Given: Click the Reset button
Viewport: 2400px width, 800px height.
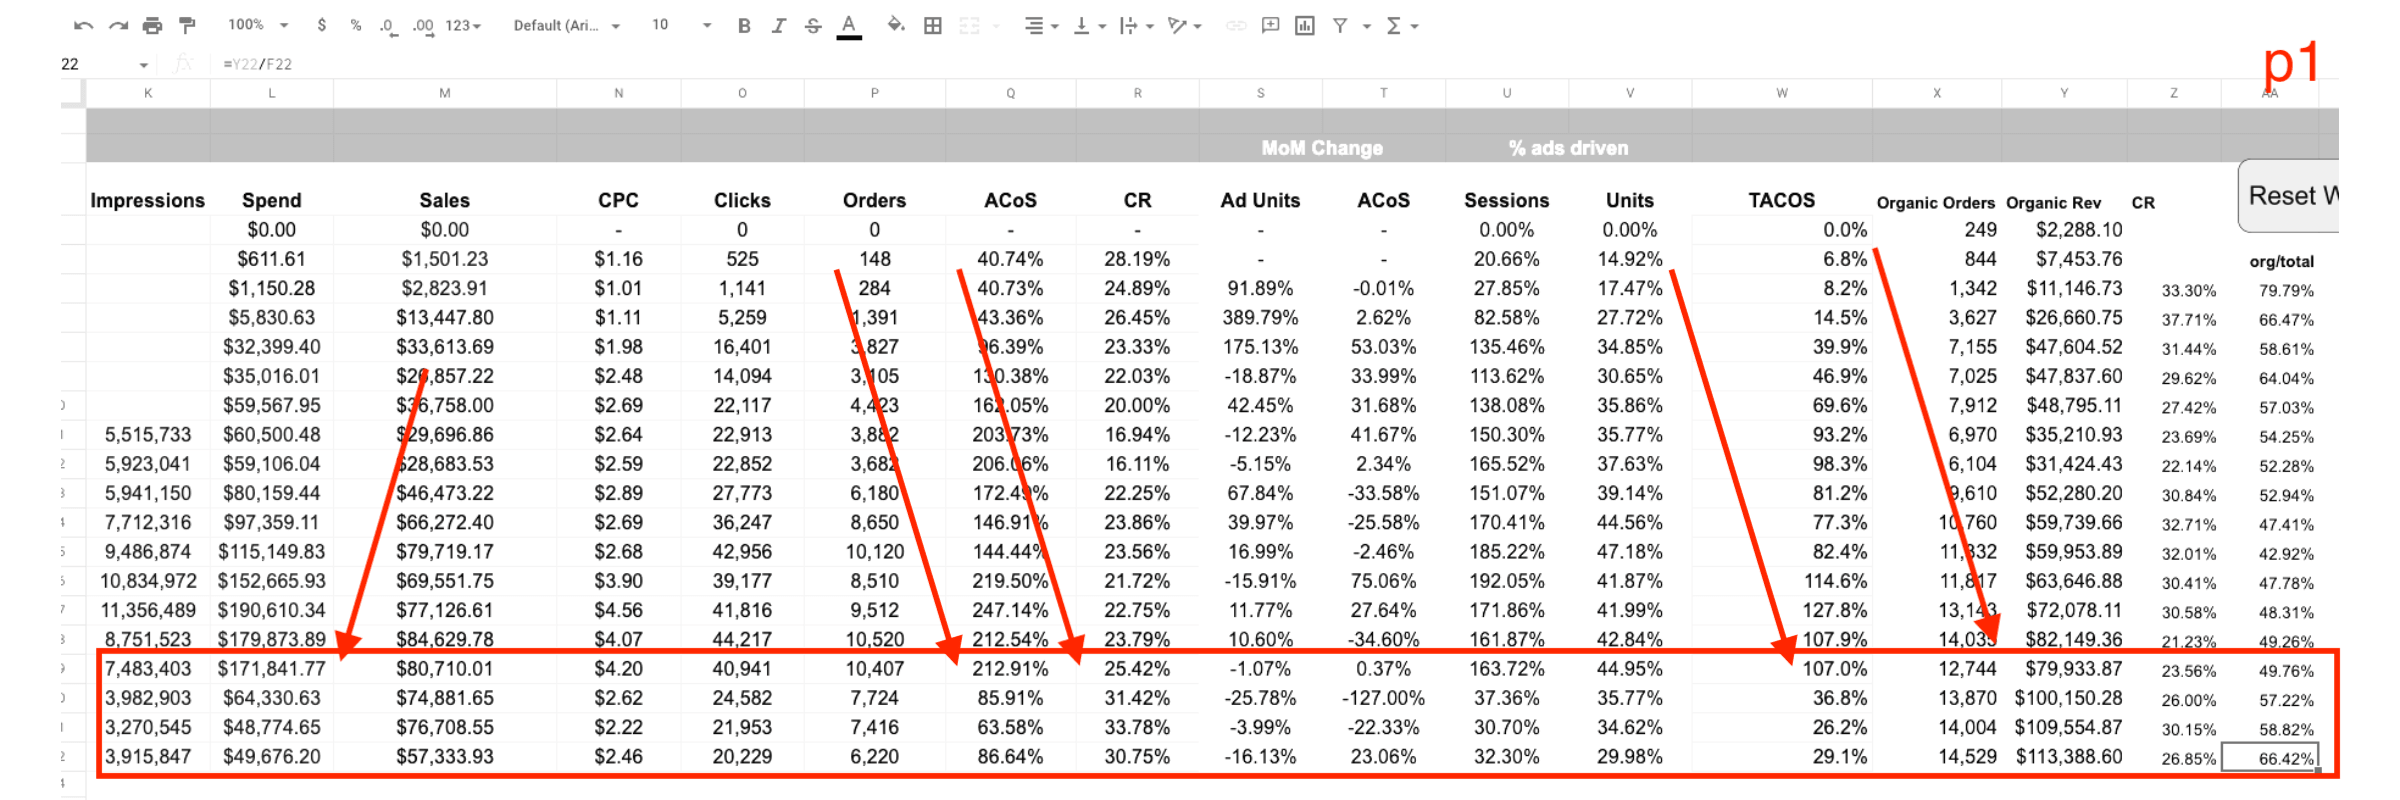Looking at the screenshot, I should point(2290,196).
